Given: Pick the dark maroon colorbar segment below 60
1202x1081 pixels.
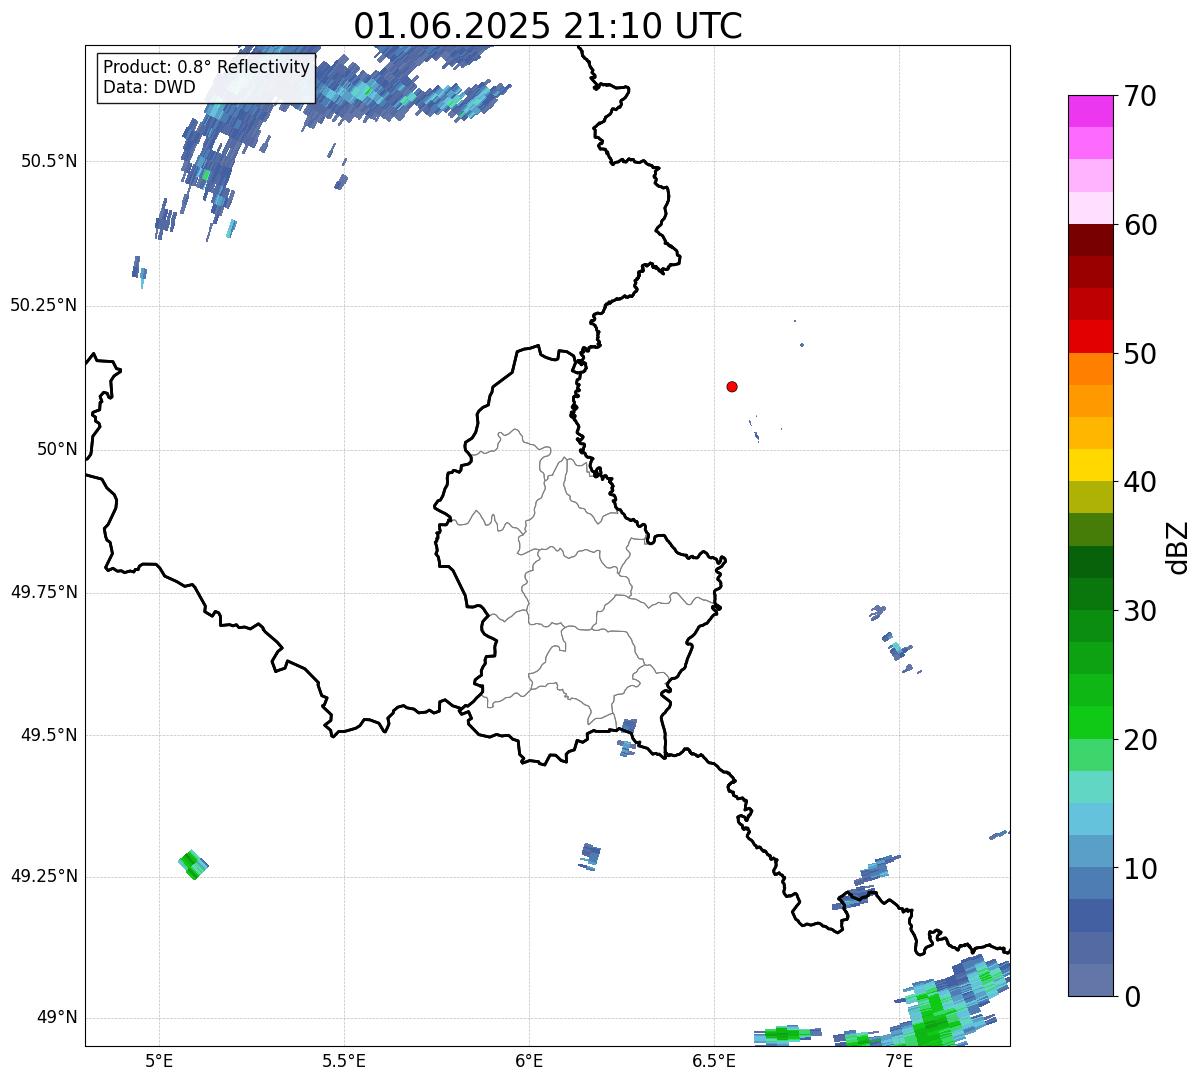Looking at the screenshot, I should pos(1091,240).
